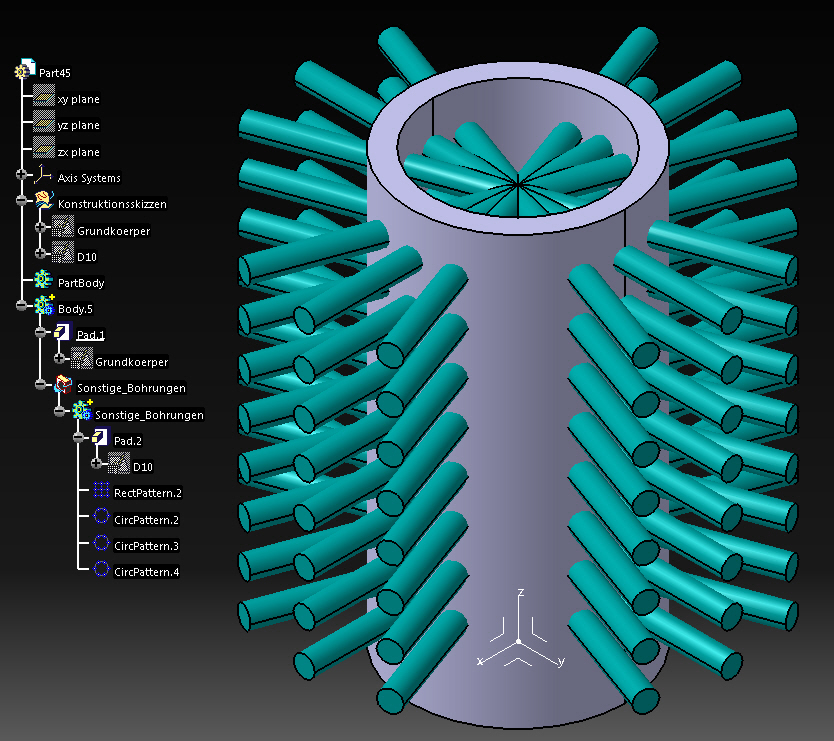This screenshot has width=834, height=741.
Task: Select the xy plane icon
Action: [x=44, y=96]
